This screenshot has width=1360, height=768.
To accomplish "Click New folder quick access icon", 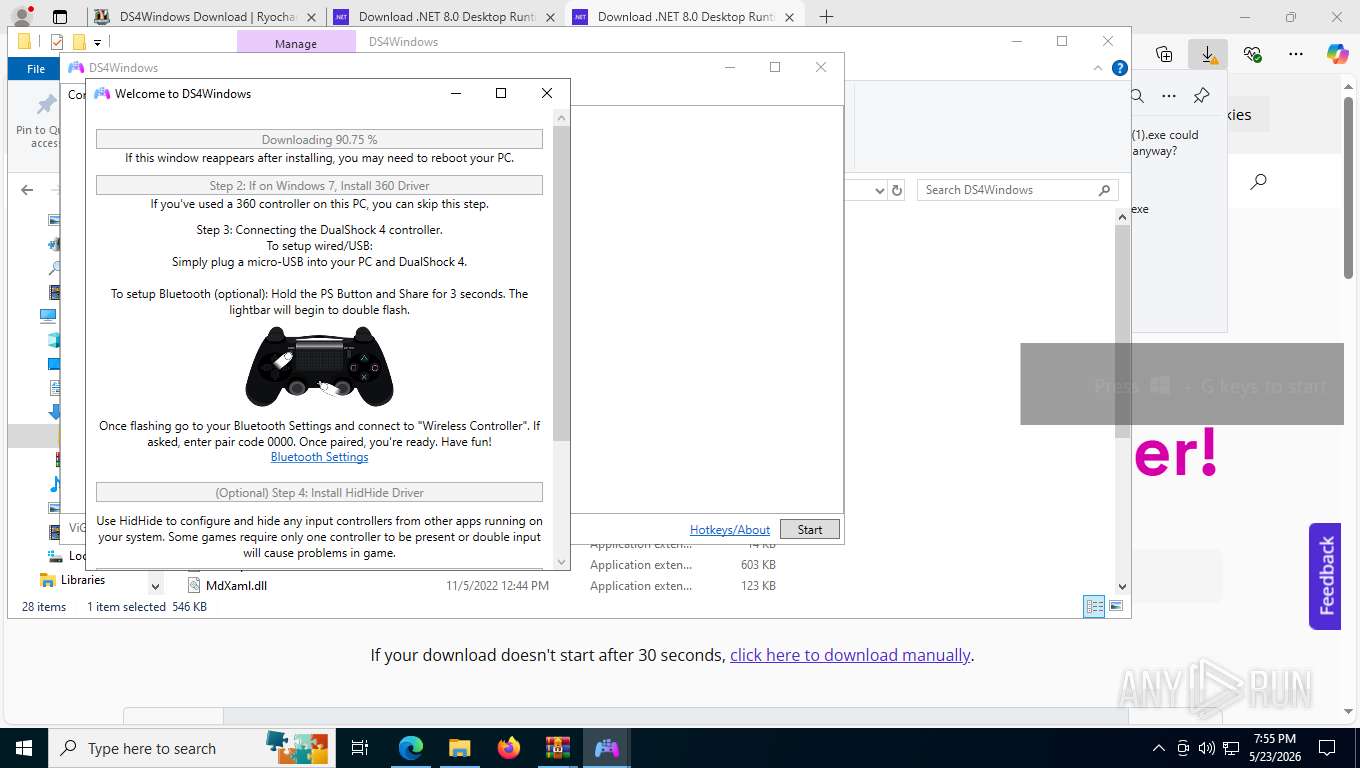I will pos(78,42).
